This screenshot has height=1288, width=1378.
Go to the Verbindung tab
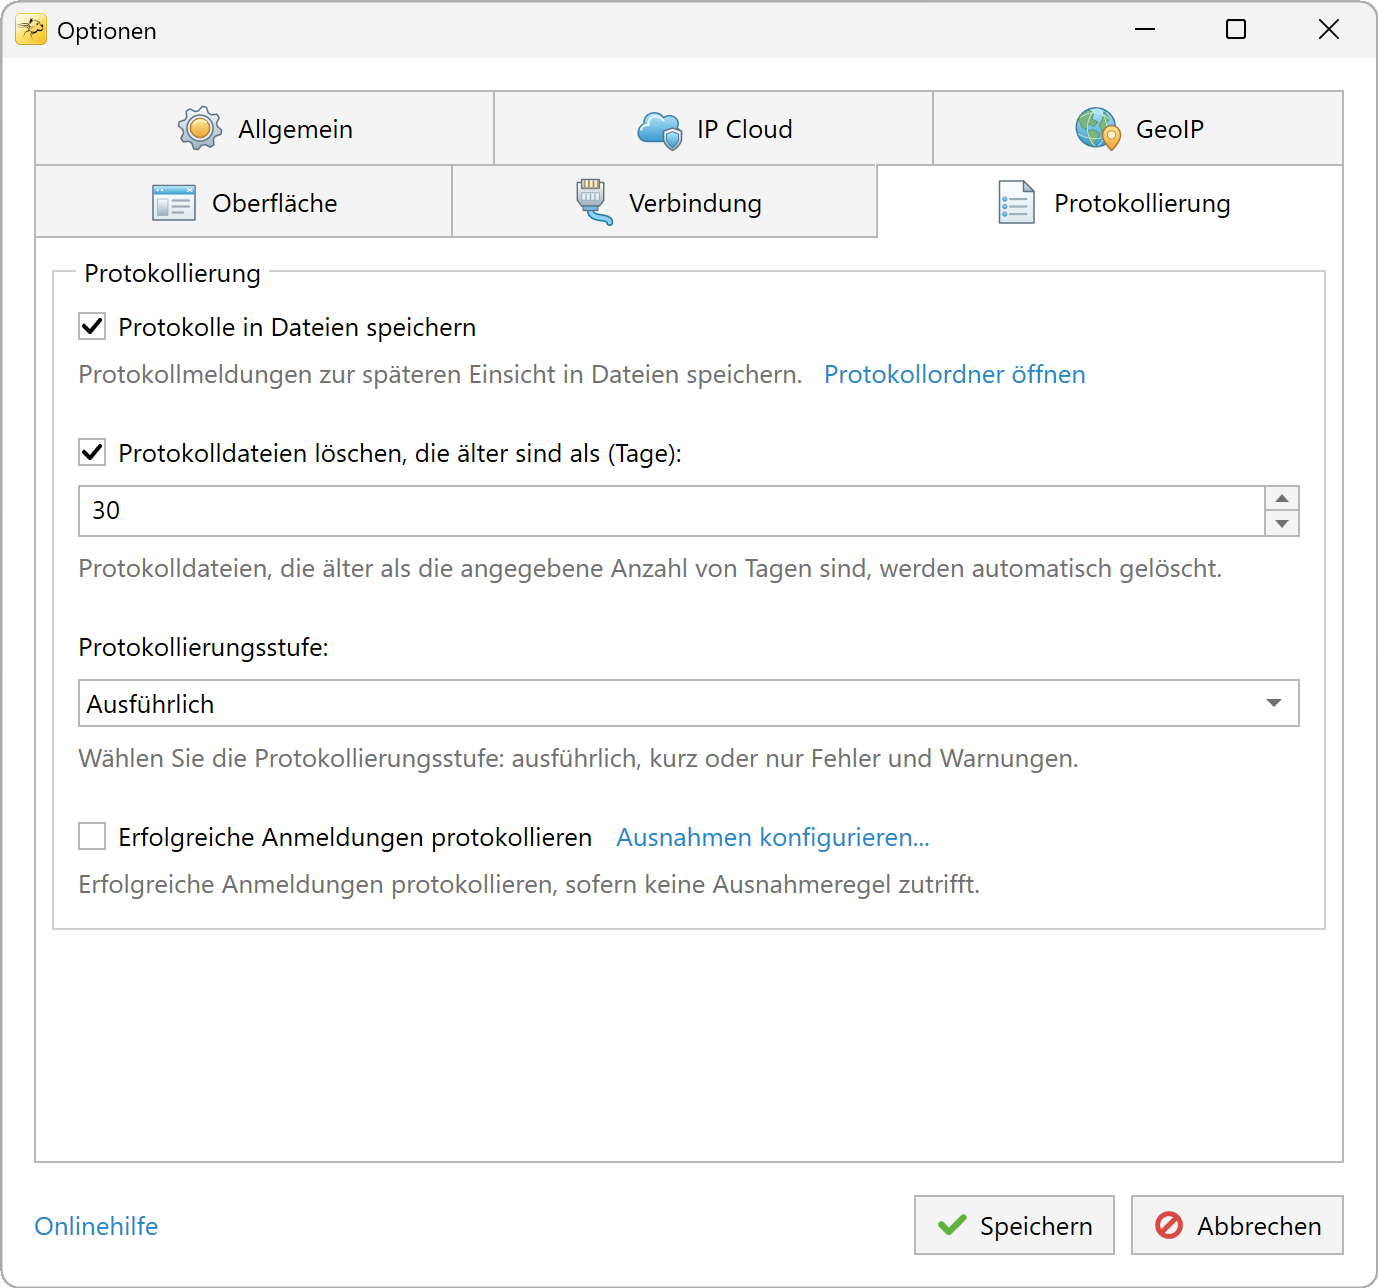(665, 202)
